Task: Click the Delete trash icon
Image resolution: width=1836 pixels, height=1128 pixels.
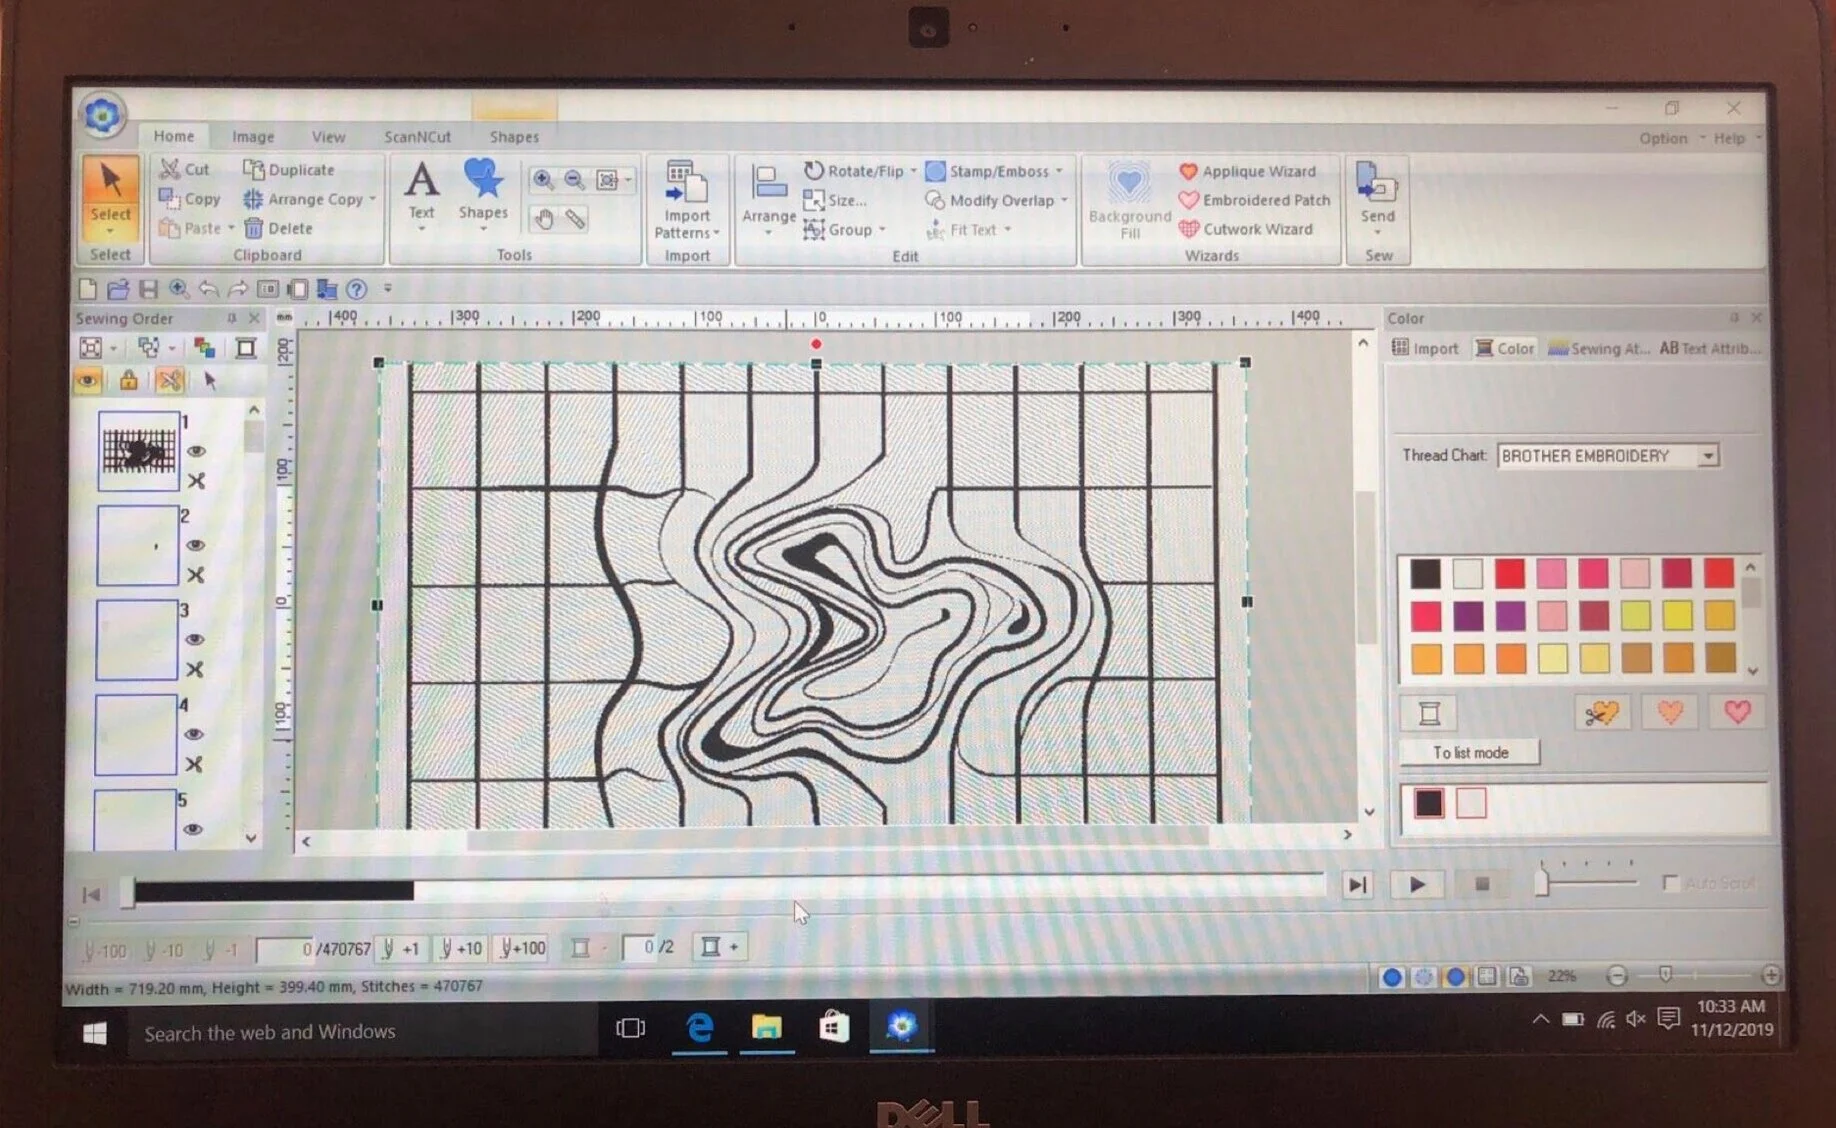Action: 254,228
